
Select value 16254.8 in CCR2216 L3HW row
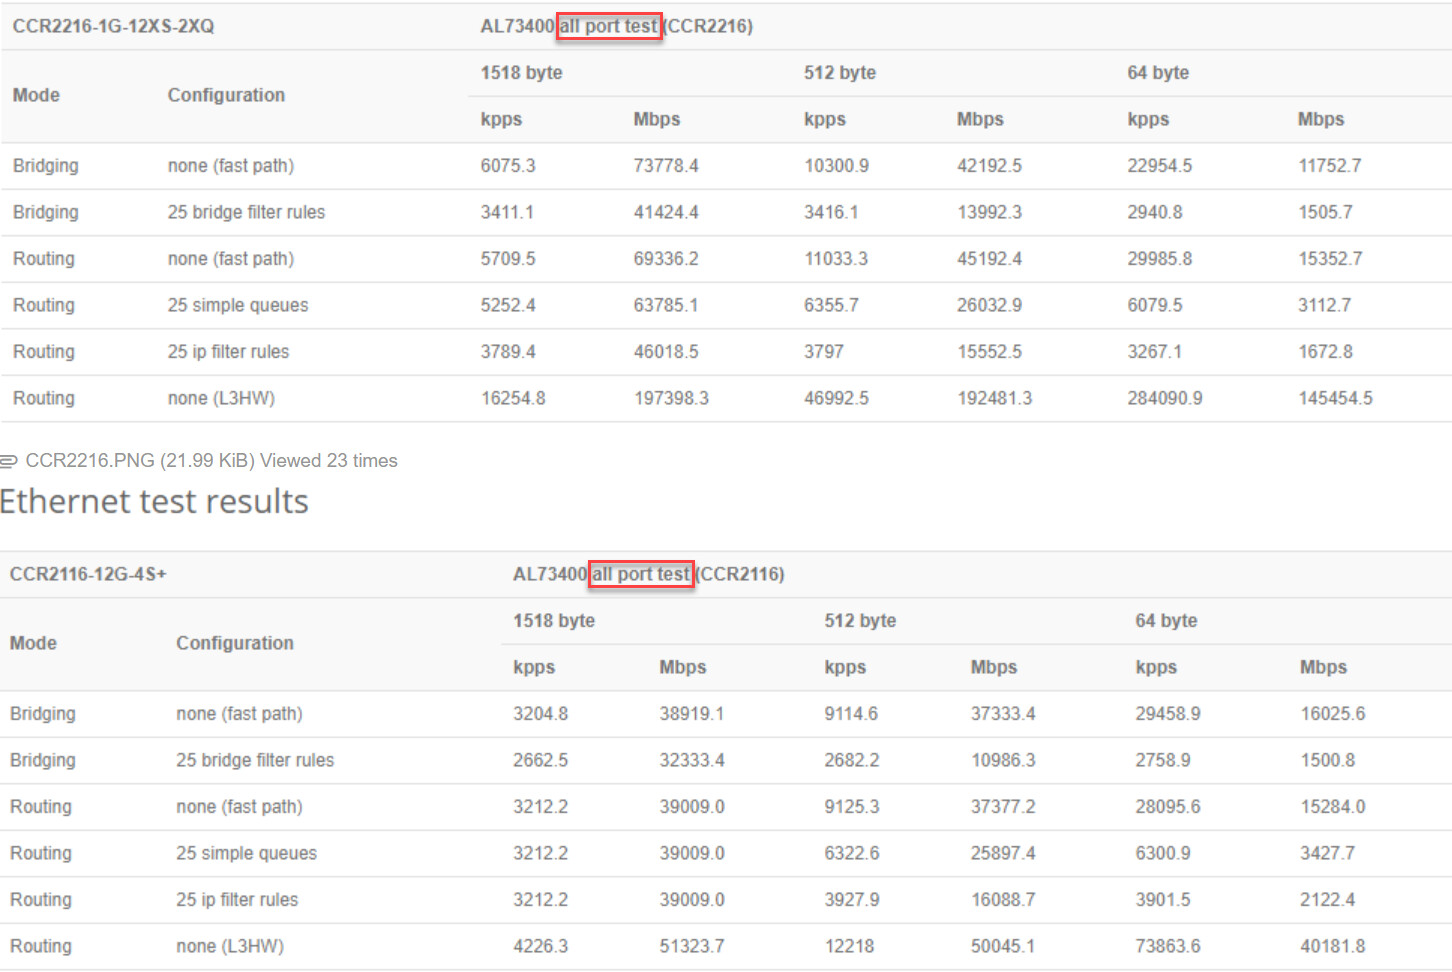tap(513, 398)
